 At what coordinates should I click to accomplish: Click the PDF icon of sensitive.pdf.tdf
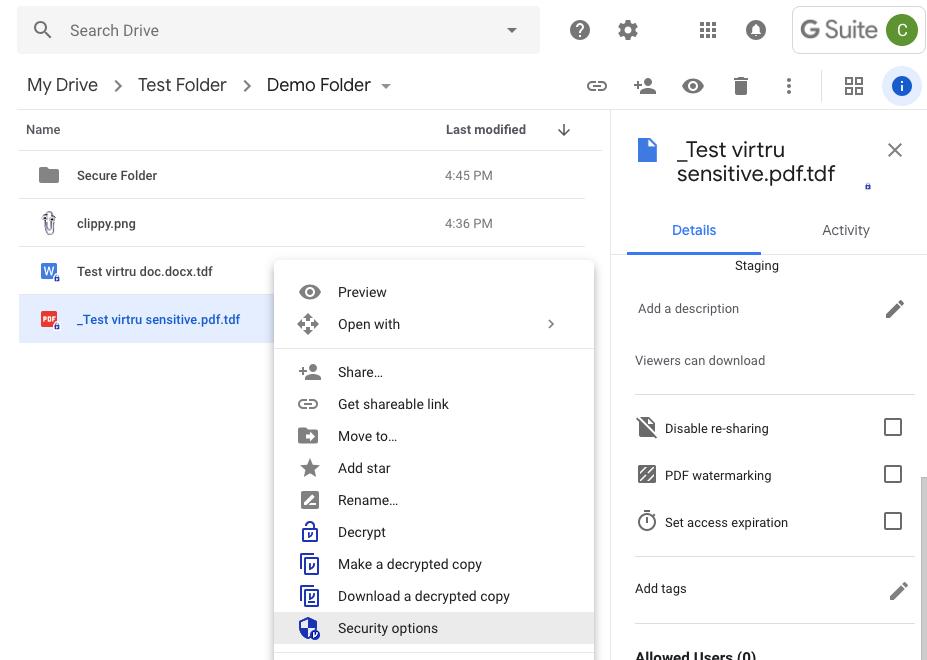coord(50,319)
